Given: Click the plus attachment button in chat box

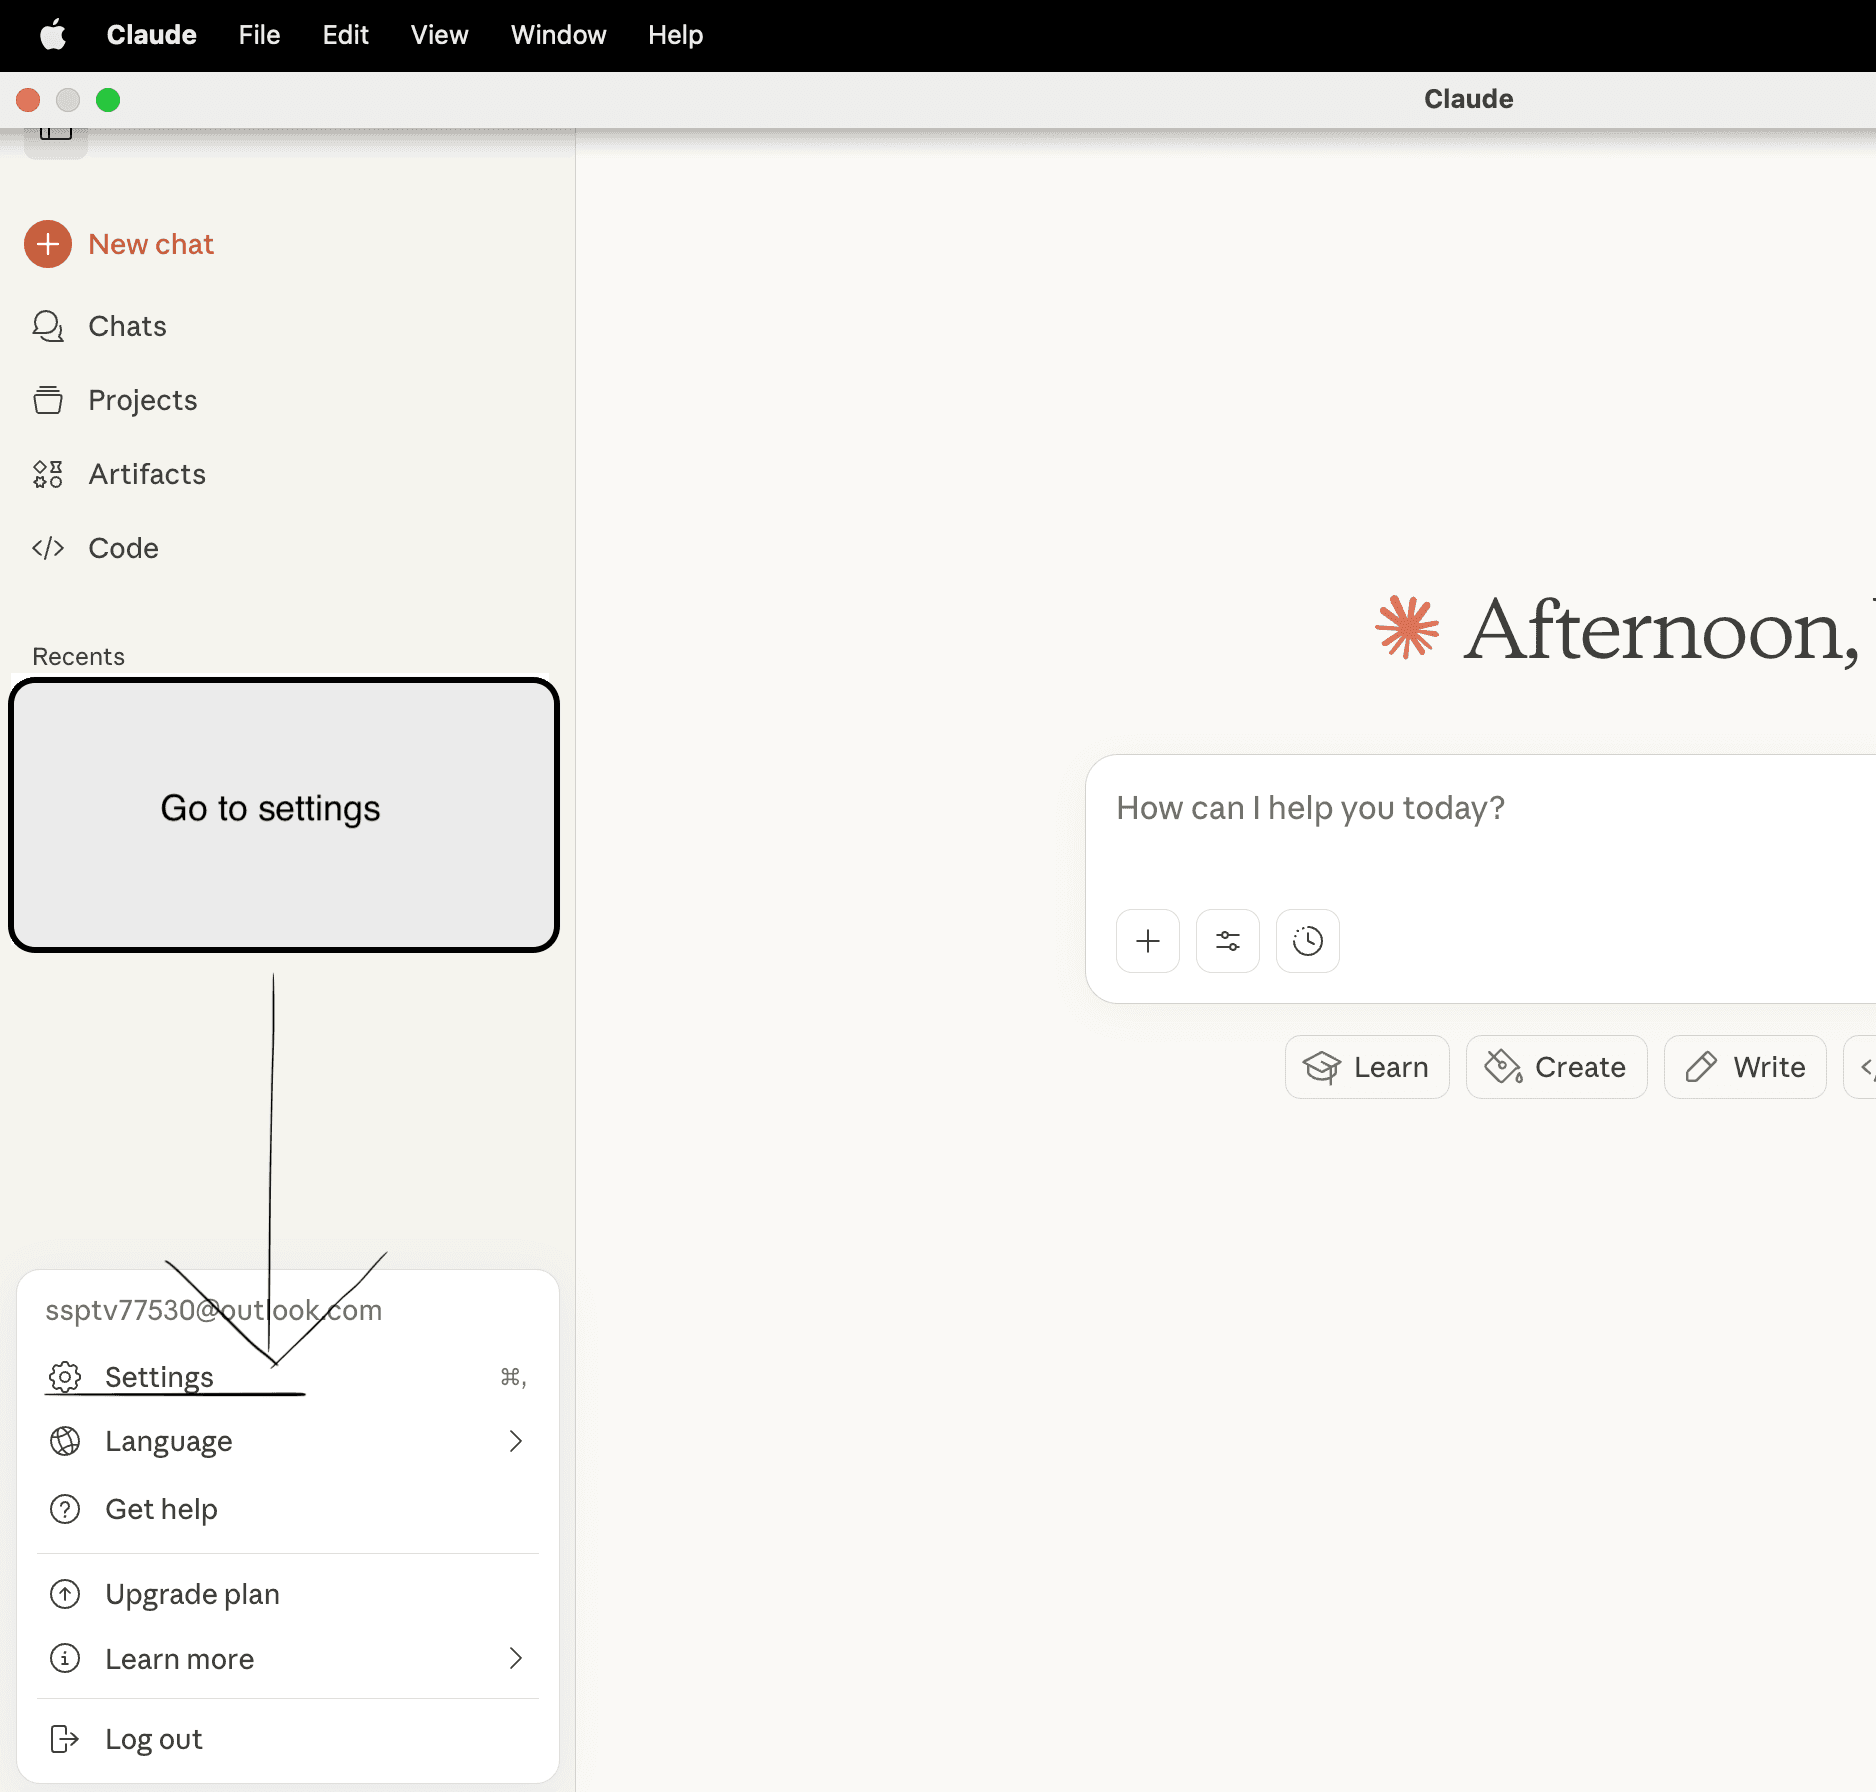Looking at the screenshot, I should click(x=1148, y=941).
